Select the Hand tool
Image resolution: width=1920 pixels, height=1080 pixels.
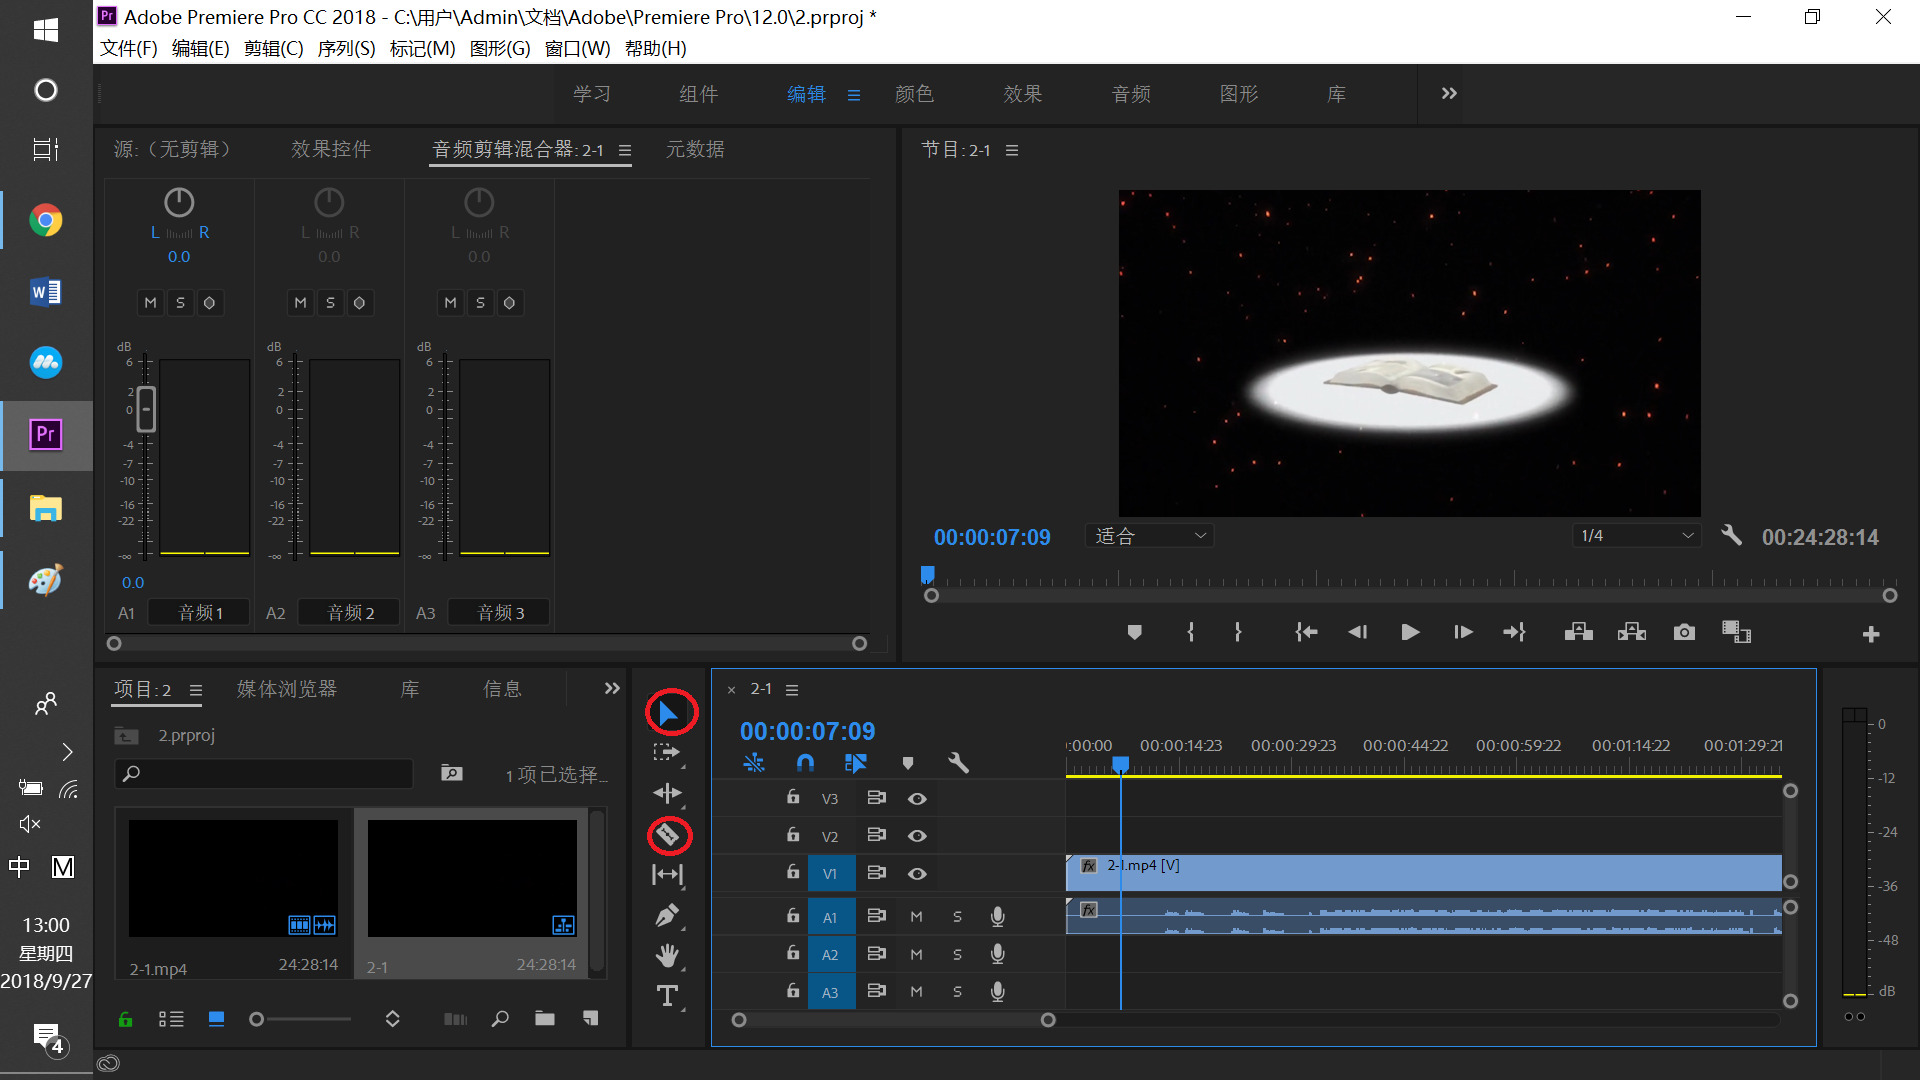pos(667,956)
